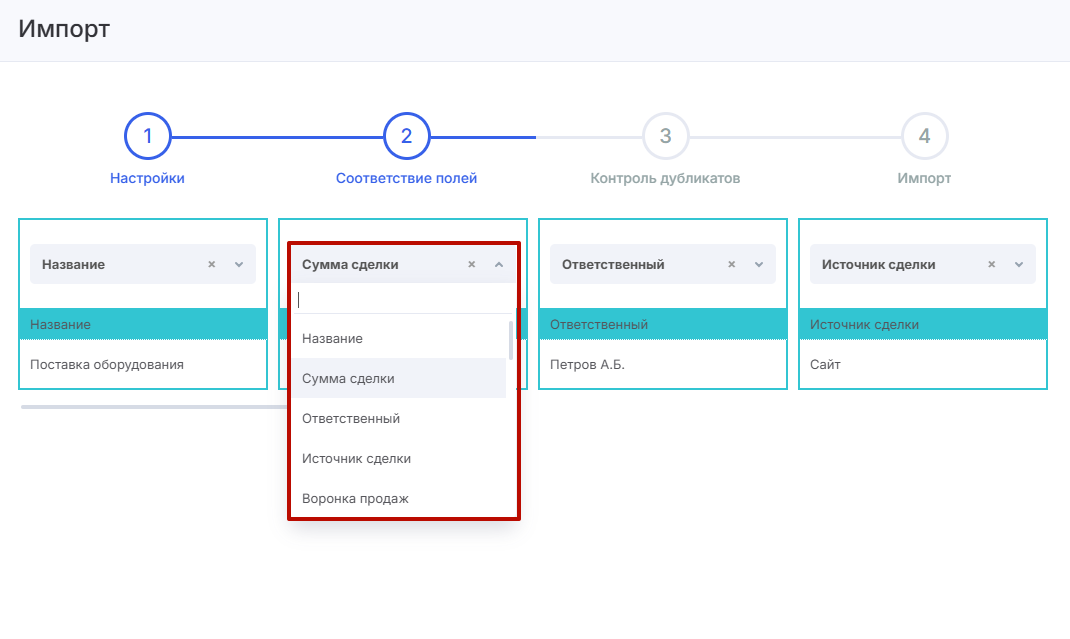Click the dropdown list vertical scrollbar
The height and width of the screenshot is (639, 1070).
[511, 341]
